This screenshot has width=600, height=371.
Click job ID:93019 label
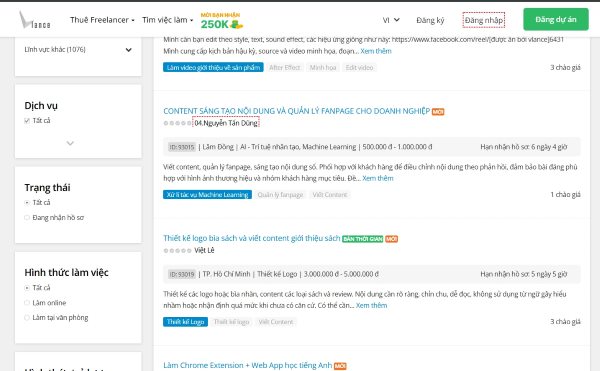coord(182,274)
